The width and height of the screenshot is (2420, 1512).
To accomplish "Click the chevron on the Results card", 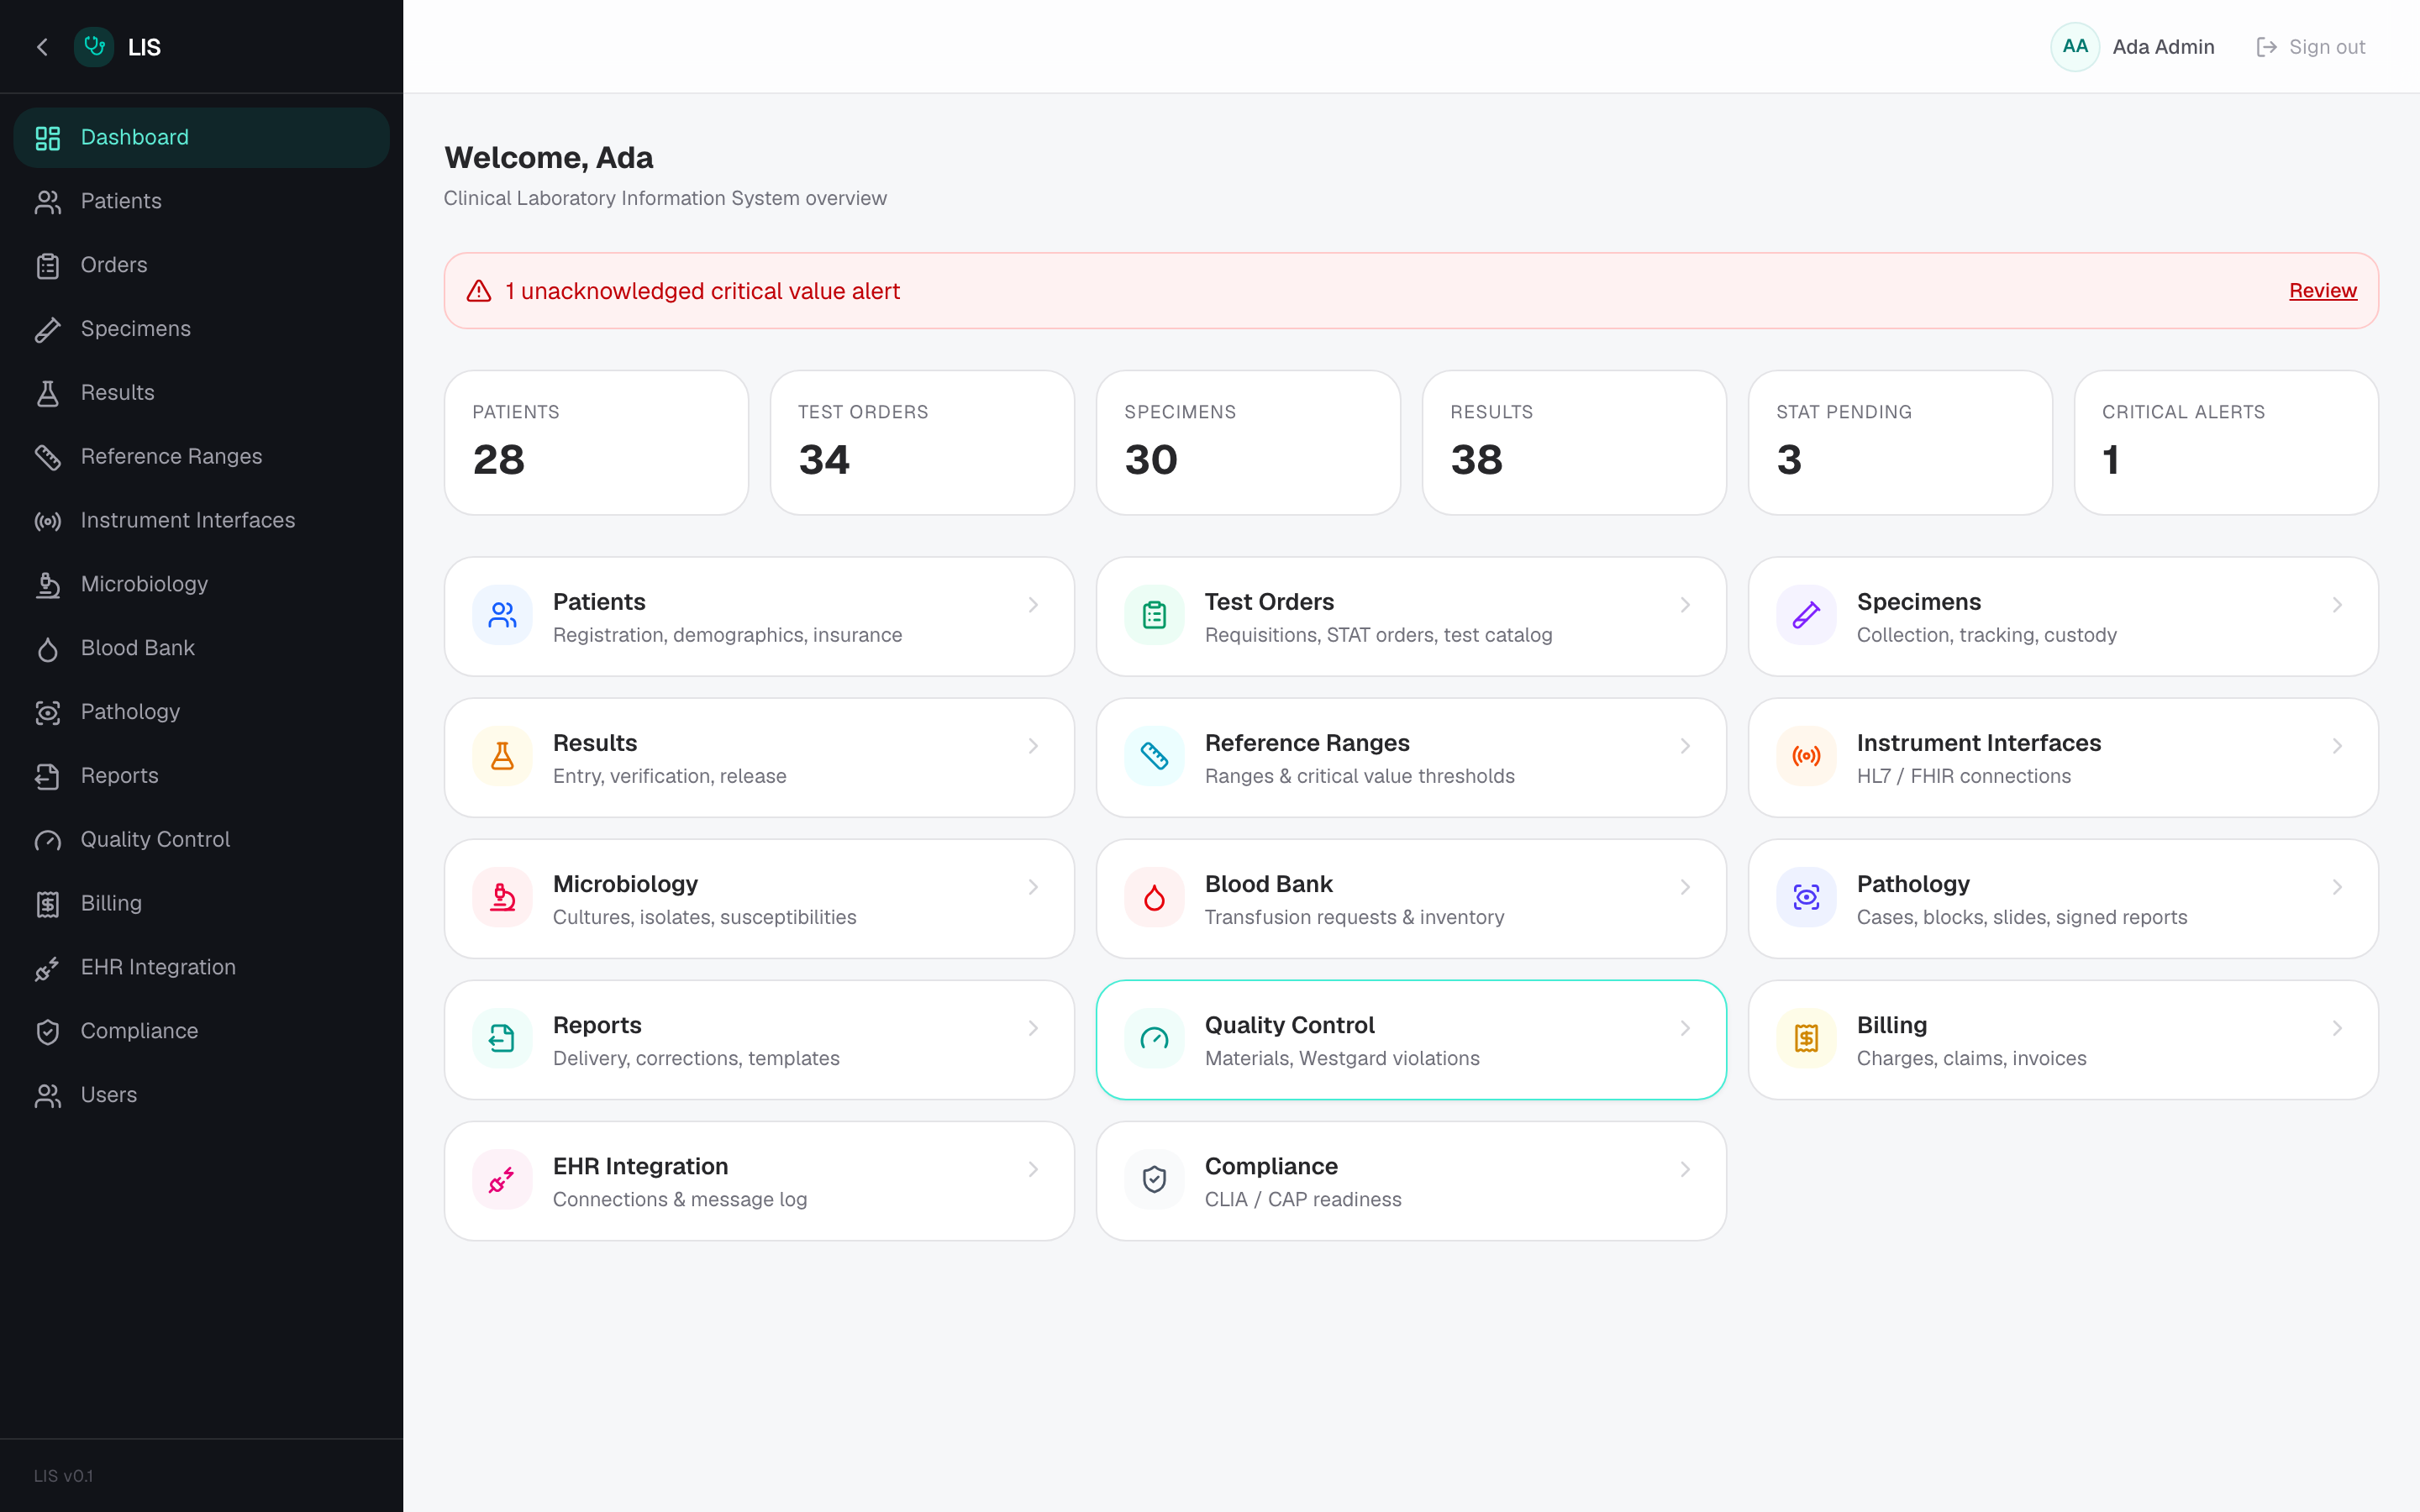I will click(x=1033, y=746).
